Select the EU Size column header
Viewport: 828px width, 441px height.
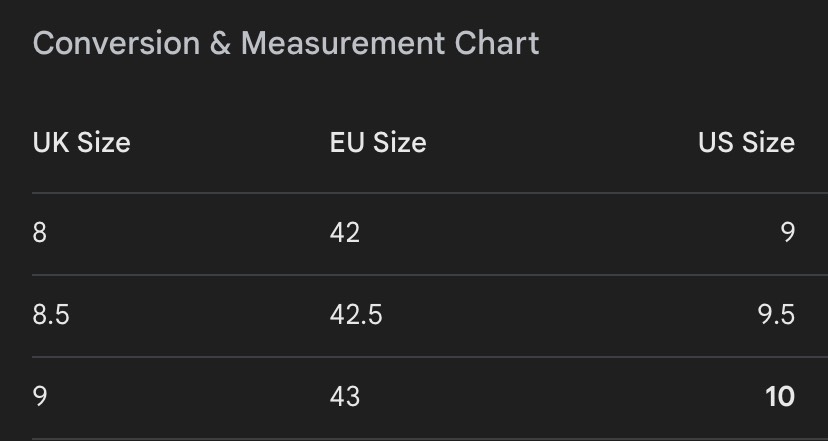pyautogui.click(x=378, y=143)
